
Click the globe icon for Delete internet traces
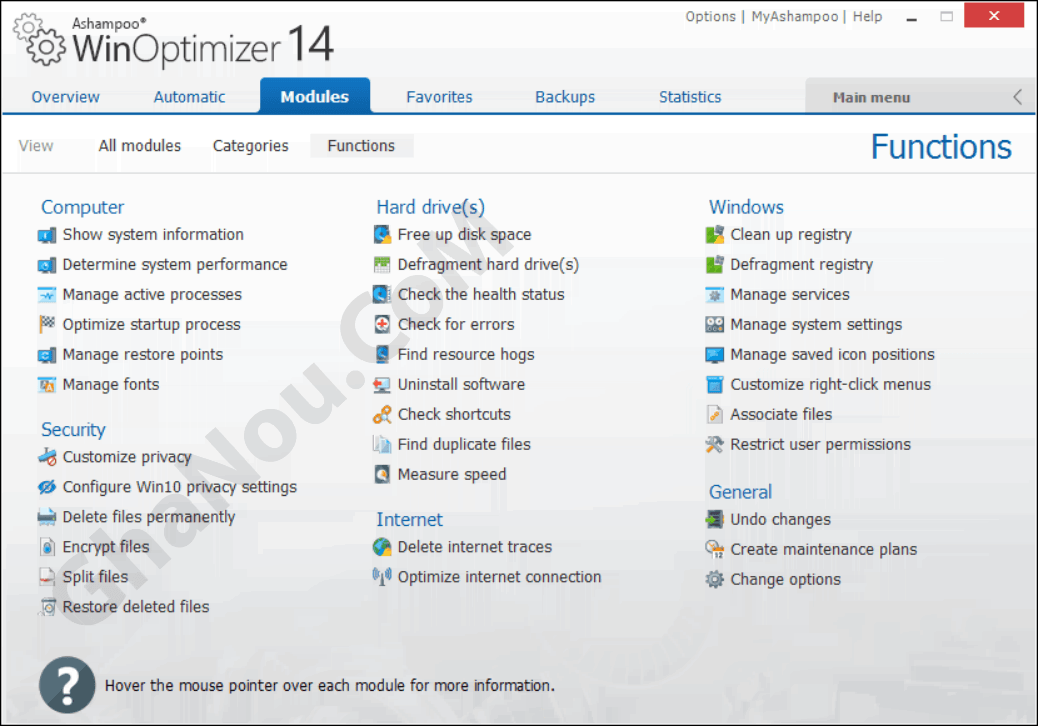tap(382, 547)
